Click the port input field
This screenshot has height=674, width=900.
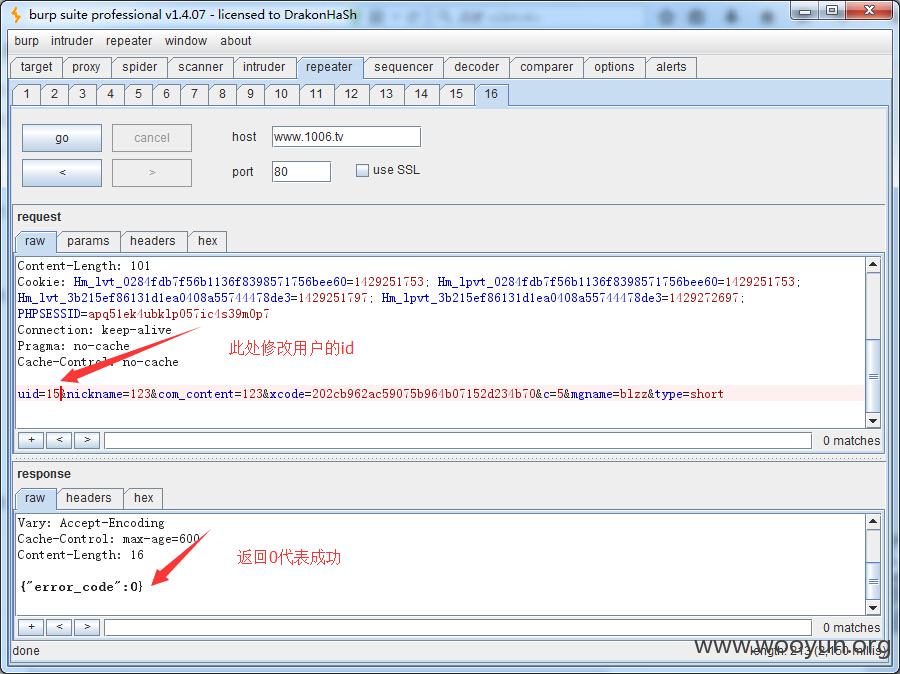[x=301, y=172]
